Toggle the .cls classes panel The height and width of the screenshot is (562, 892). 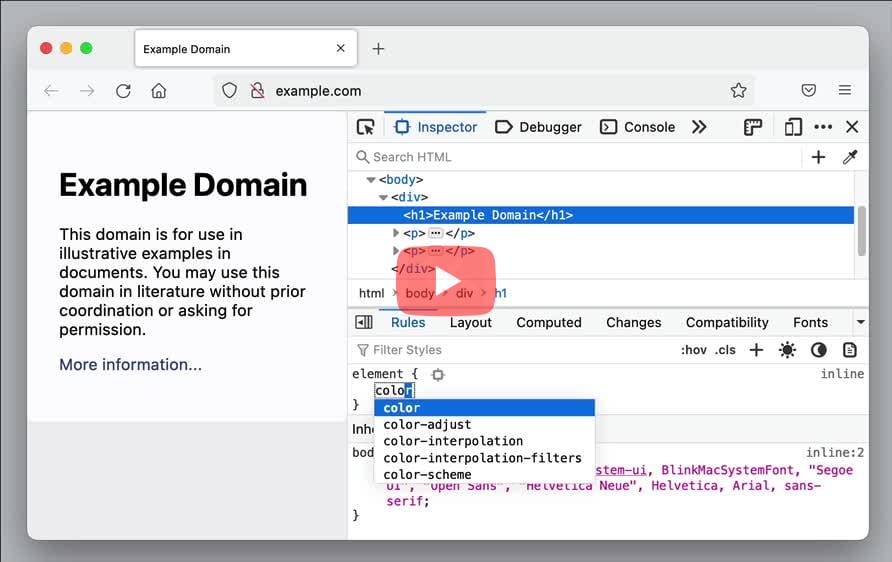(725, 350)
